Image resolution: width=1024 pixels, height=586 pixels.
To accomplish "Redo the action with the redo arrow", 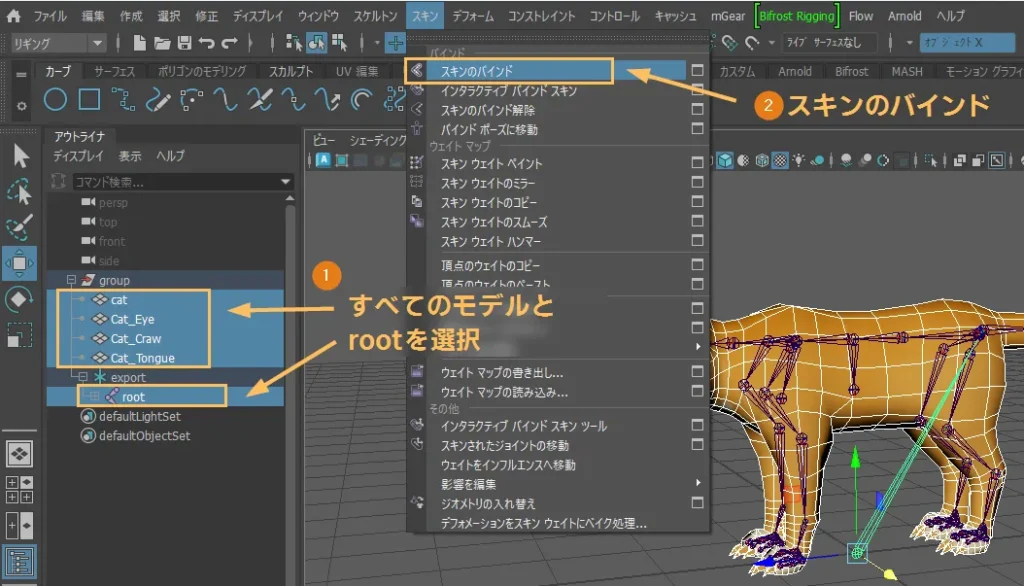I will pos(230,43).
